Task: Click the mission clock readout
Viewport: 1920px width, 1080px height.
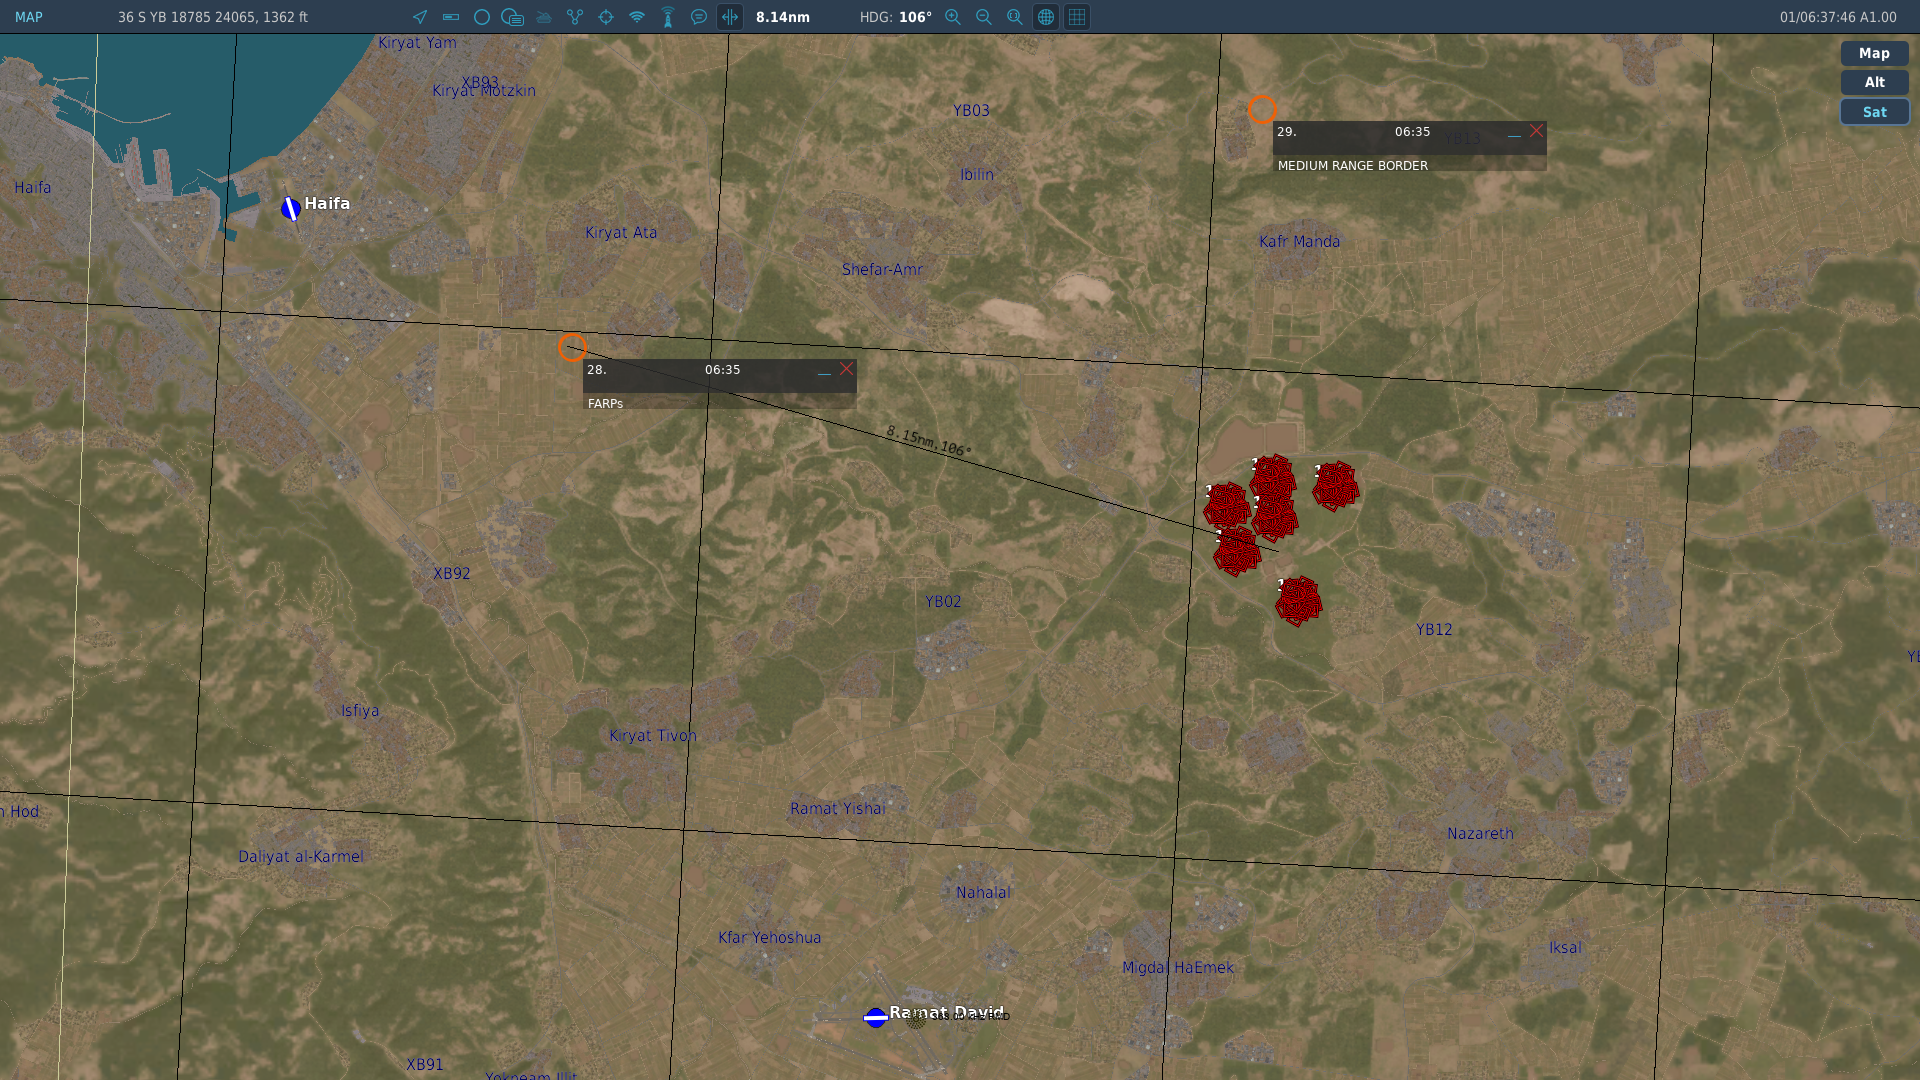Action: pos(1838,17)
